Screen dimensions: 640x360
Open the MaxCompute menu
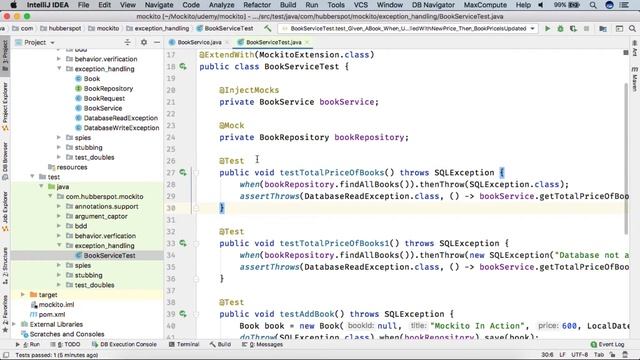[485, 5]
